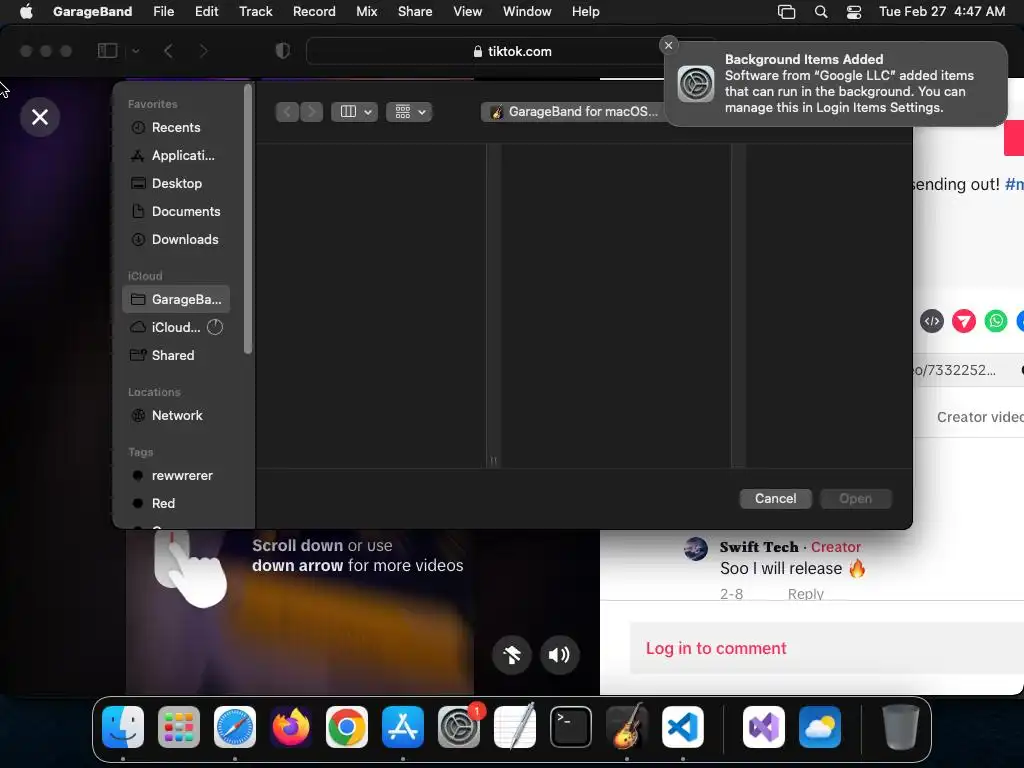
Task: Click the screen mirroring menu bar icon
Action: pos(786,12)
